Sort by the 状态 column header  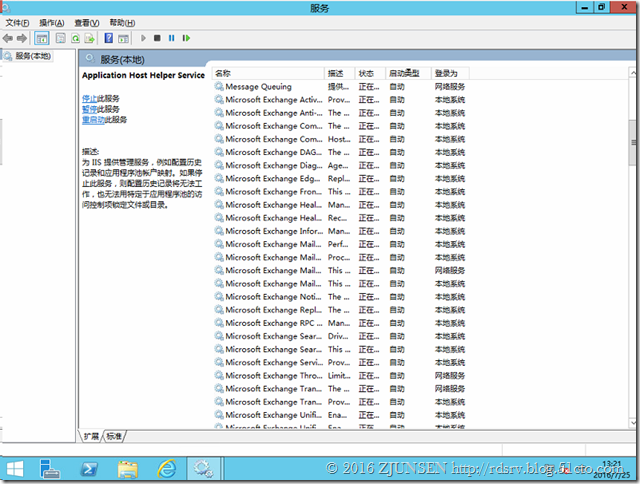(x=370, y=73)
